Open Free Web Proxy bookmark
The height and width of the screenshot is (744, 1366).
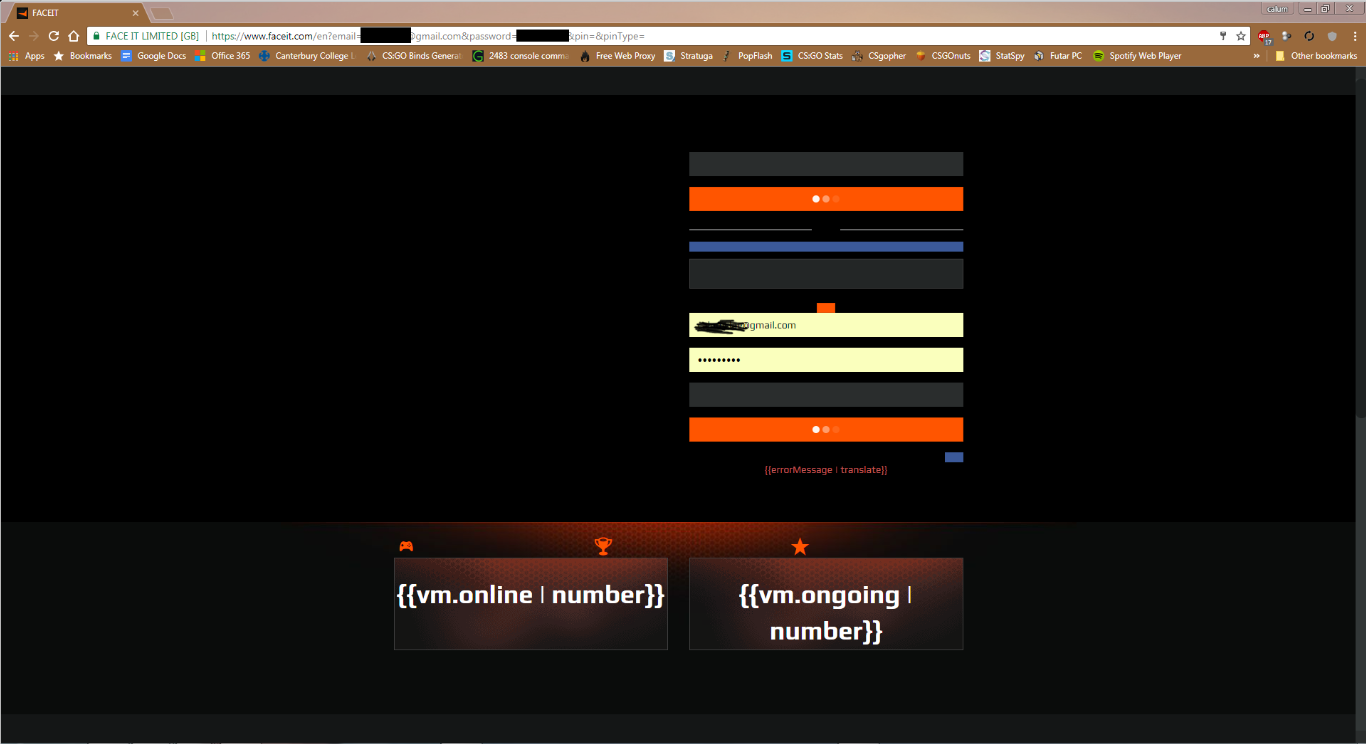(617, 56)
